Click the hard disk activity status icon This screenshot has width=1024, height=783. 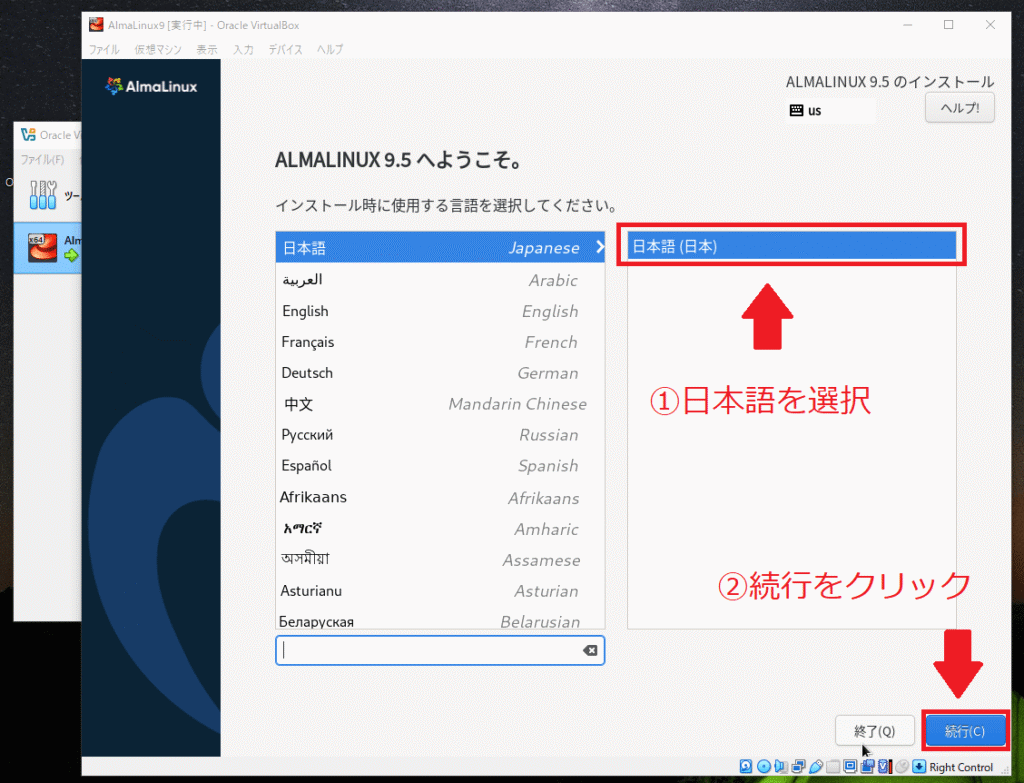pyautogui.click(x=746, y=766)
